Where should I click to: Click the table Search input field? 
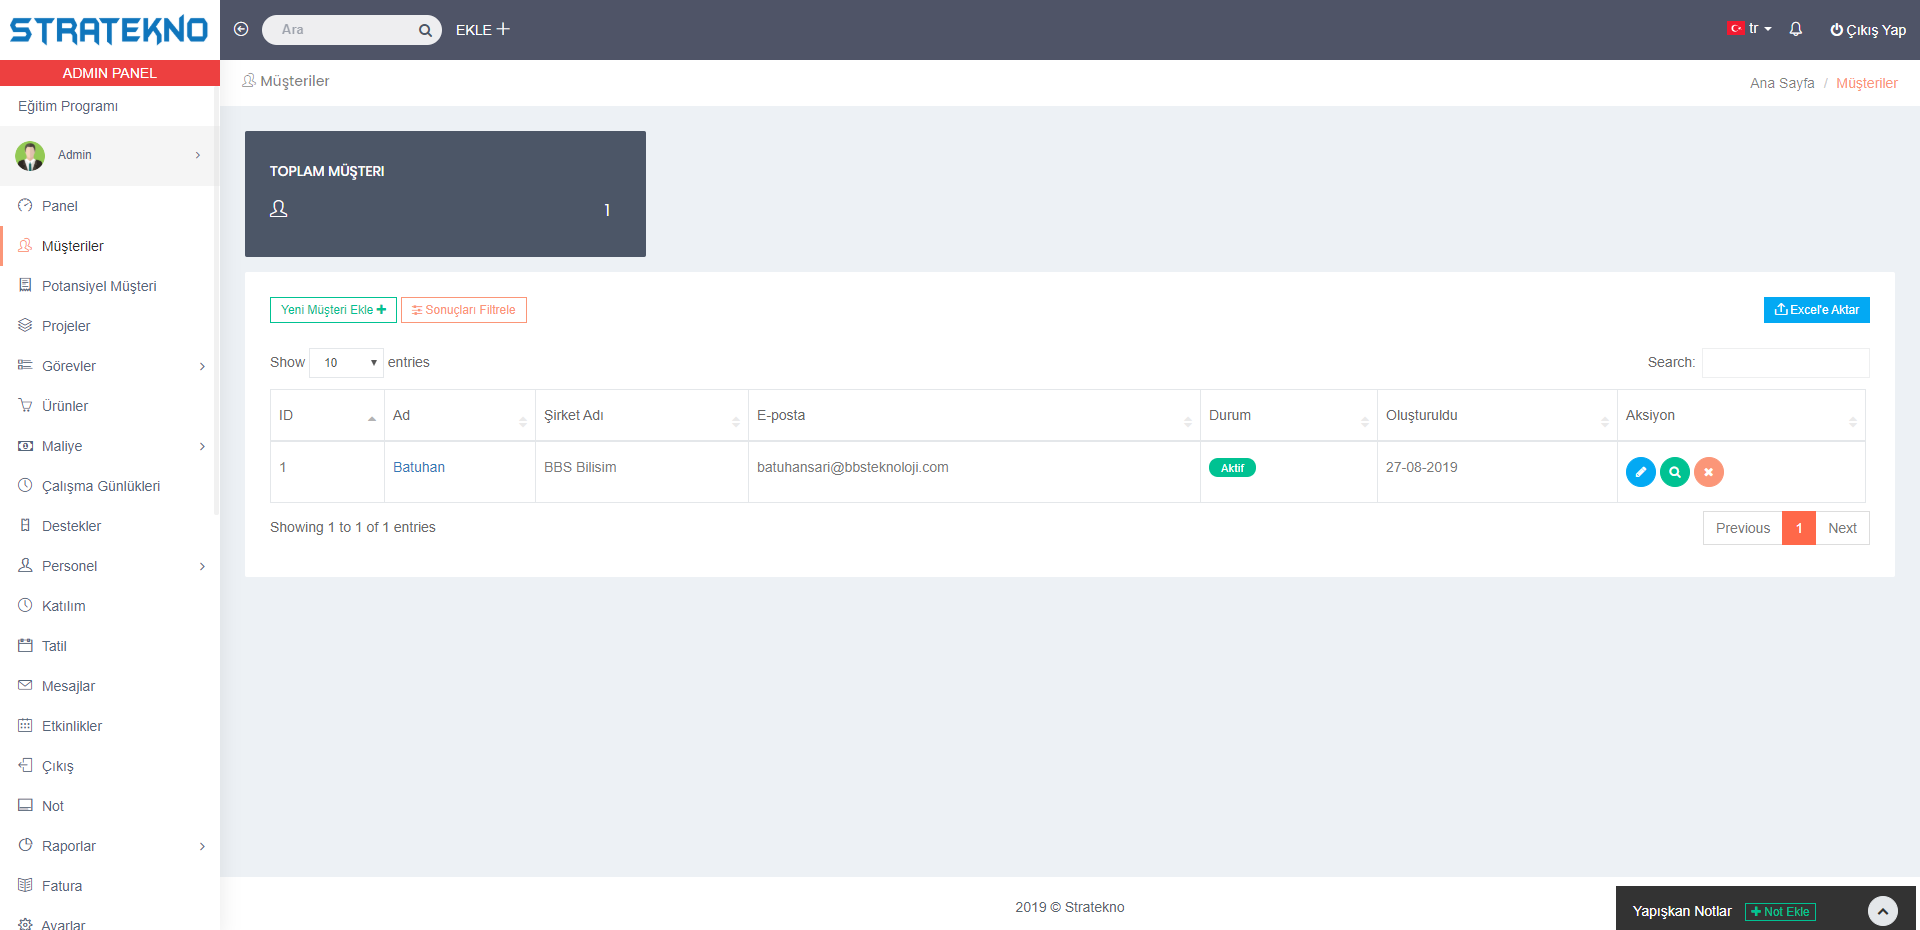coord(1785,363)
